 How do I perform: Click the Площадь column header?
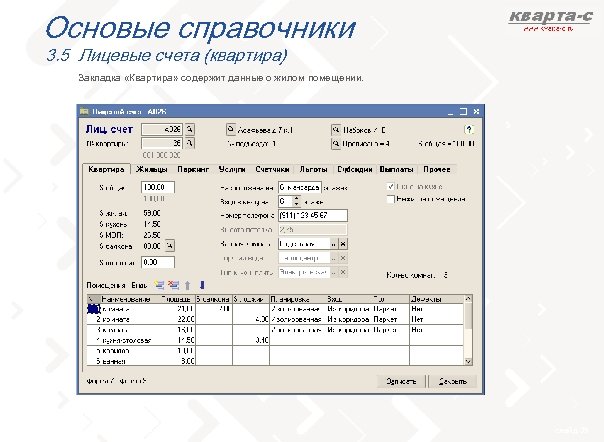click(176, 299)
